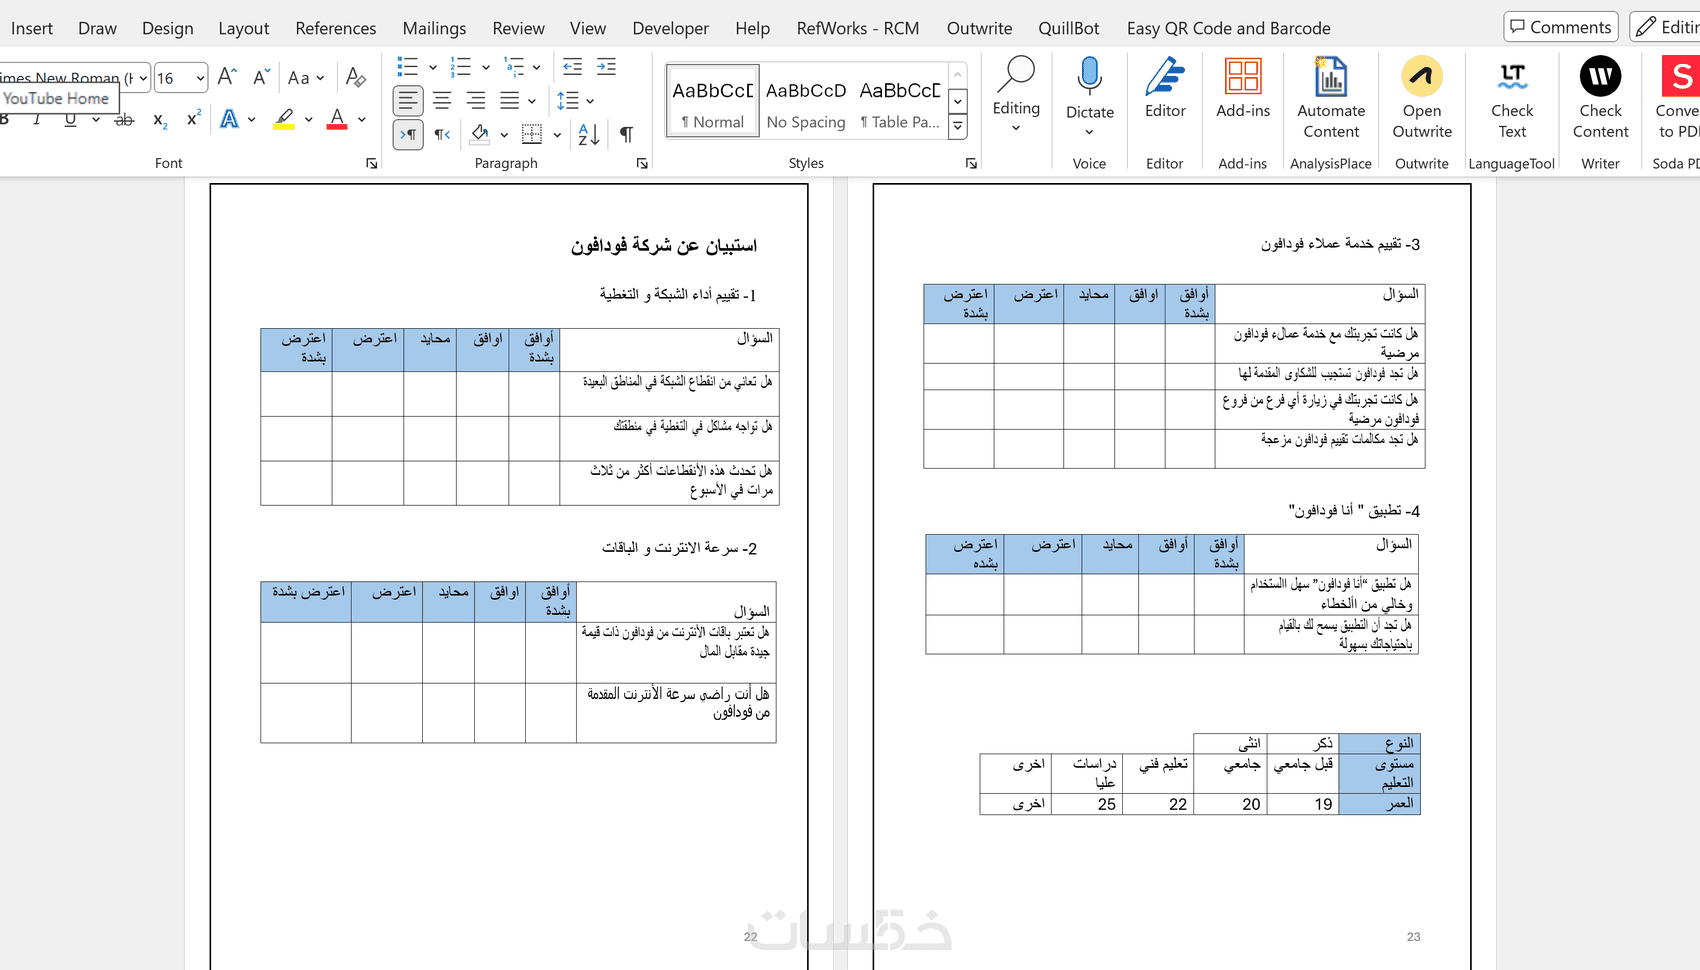Toggle italic formatting
Viewport: 1700px width, 970px height.
point(37,120)
